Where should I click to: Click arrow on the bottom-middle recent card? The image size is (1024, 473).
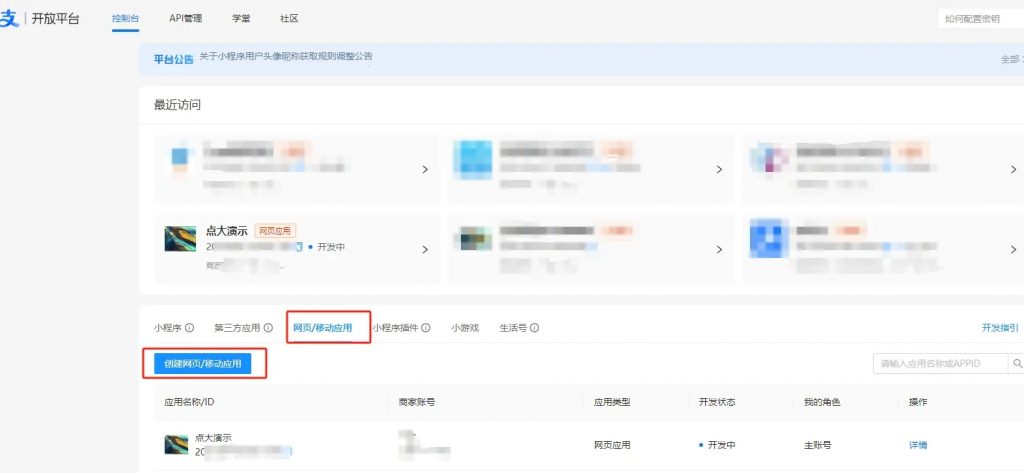click(719, 249)
